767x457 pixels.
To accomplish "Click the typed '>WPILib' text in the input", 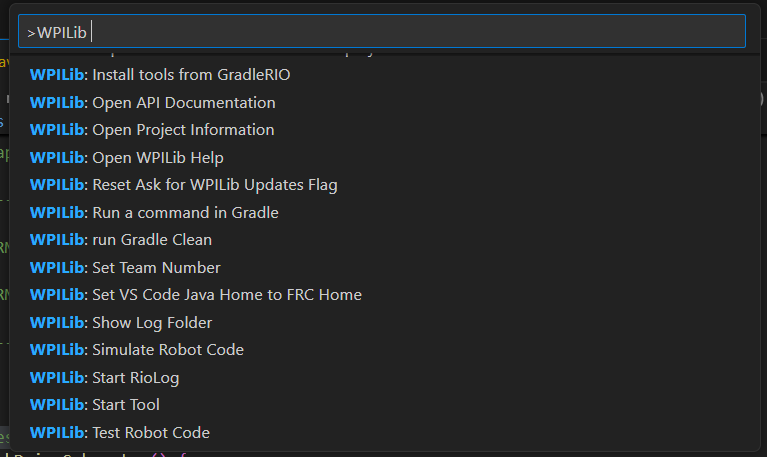I will 57,32.
